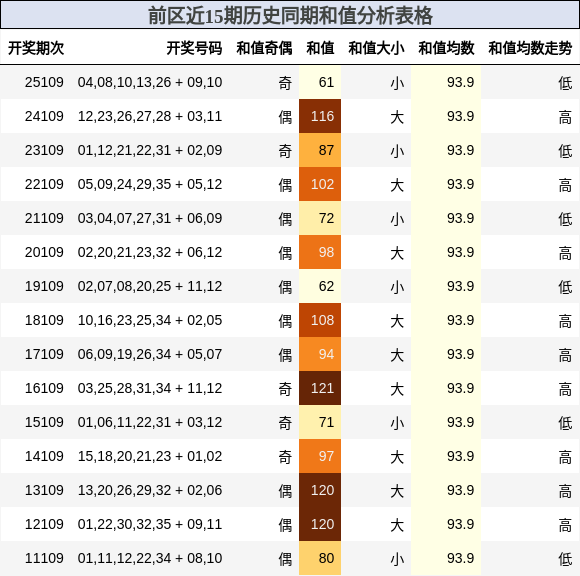Select draw numbers 03,04,07,27,31 + 06,09

(150, 218)
